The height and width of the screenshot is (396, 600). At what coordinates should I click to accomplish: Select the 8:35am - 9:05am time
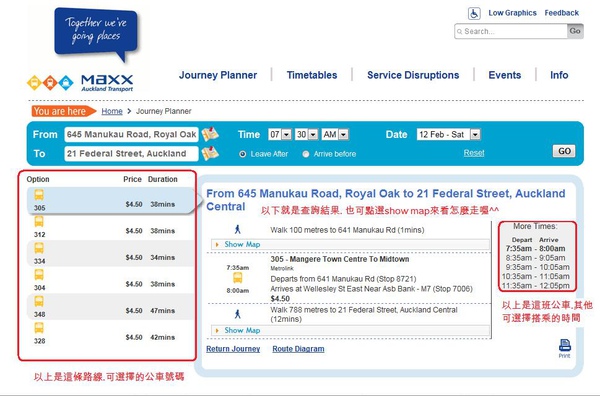tap(535, 258)
